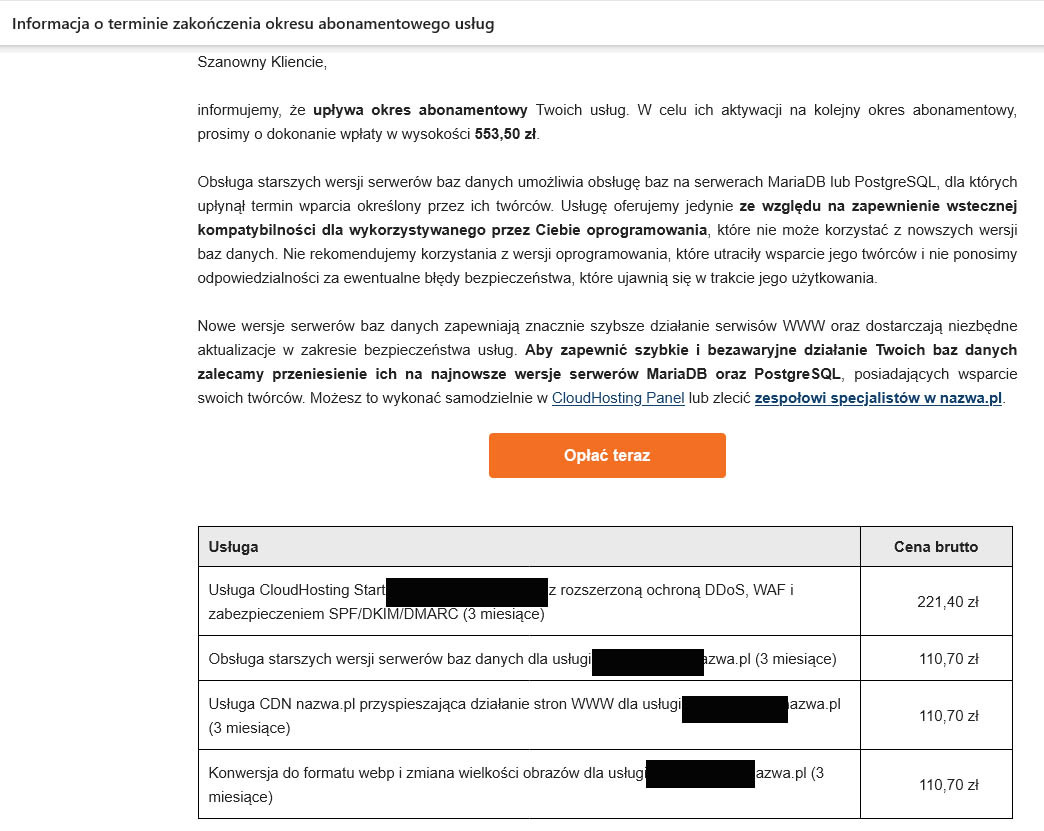The height and width of the screenshot is (831, 1044).
Task: Click the price in the CDN service row
Action: (948, 716)
